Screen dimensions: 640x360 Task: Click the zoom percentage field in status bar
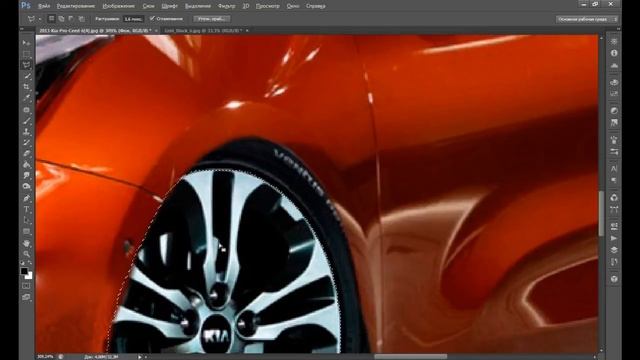45,356
